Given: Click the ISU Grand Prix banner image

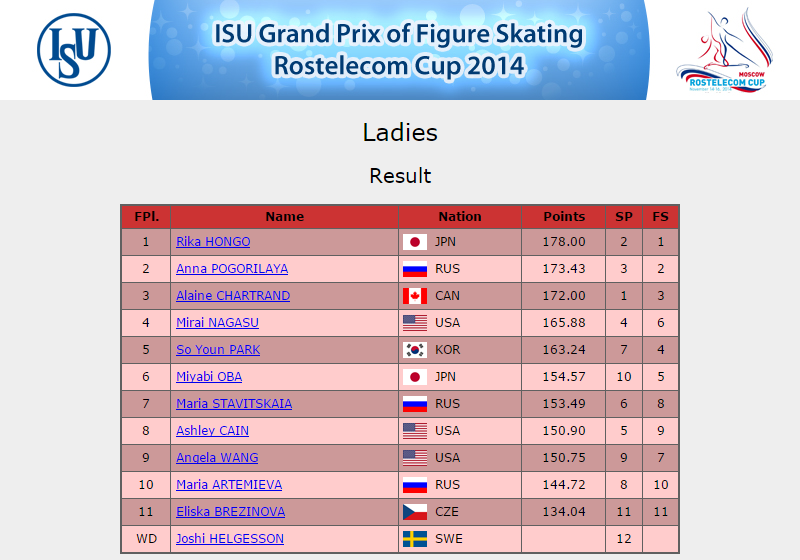Looking at the screenshot, I should pyautogui.click(x=399, y=50).
